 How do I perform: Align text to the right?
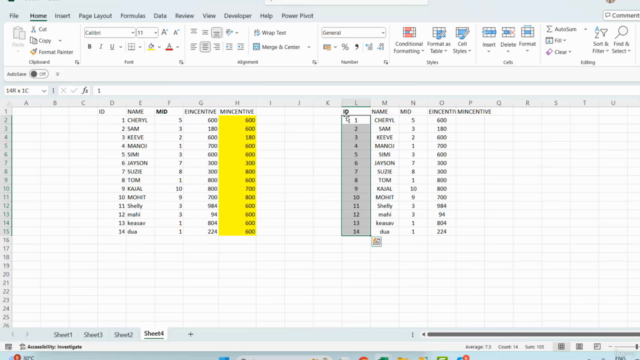[217, 47]
